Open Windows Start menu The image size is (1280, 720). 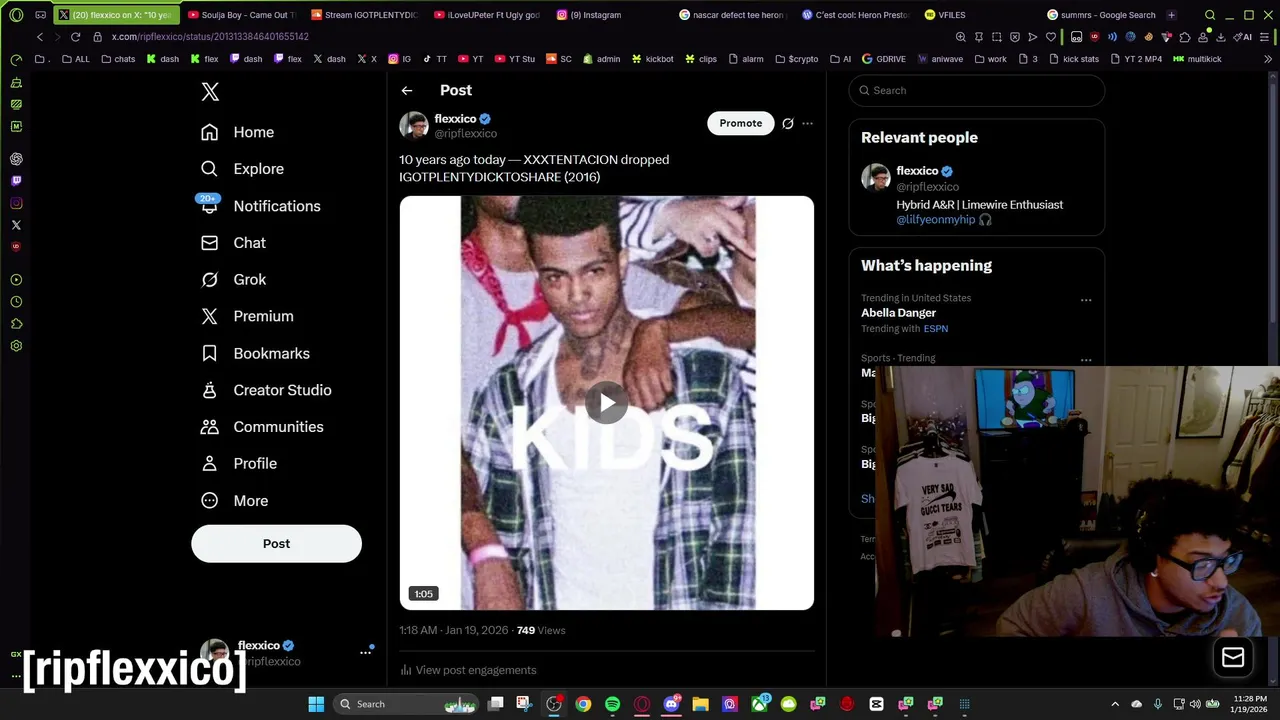(316, 704)
